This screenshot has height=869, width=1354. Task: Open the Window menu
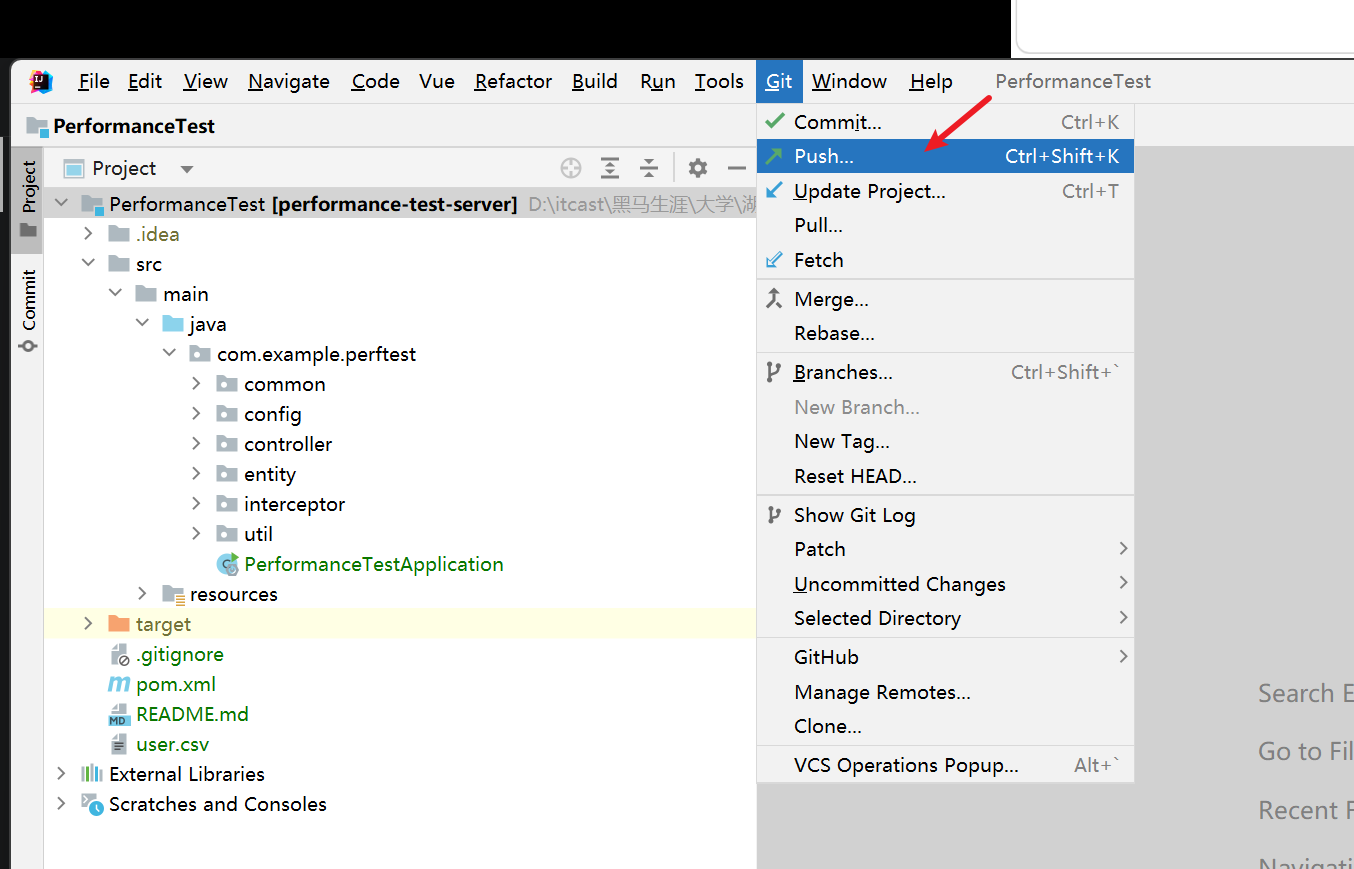pyautogui.click(x=849, y=82)
